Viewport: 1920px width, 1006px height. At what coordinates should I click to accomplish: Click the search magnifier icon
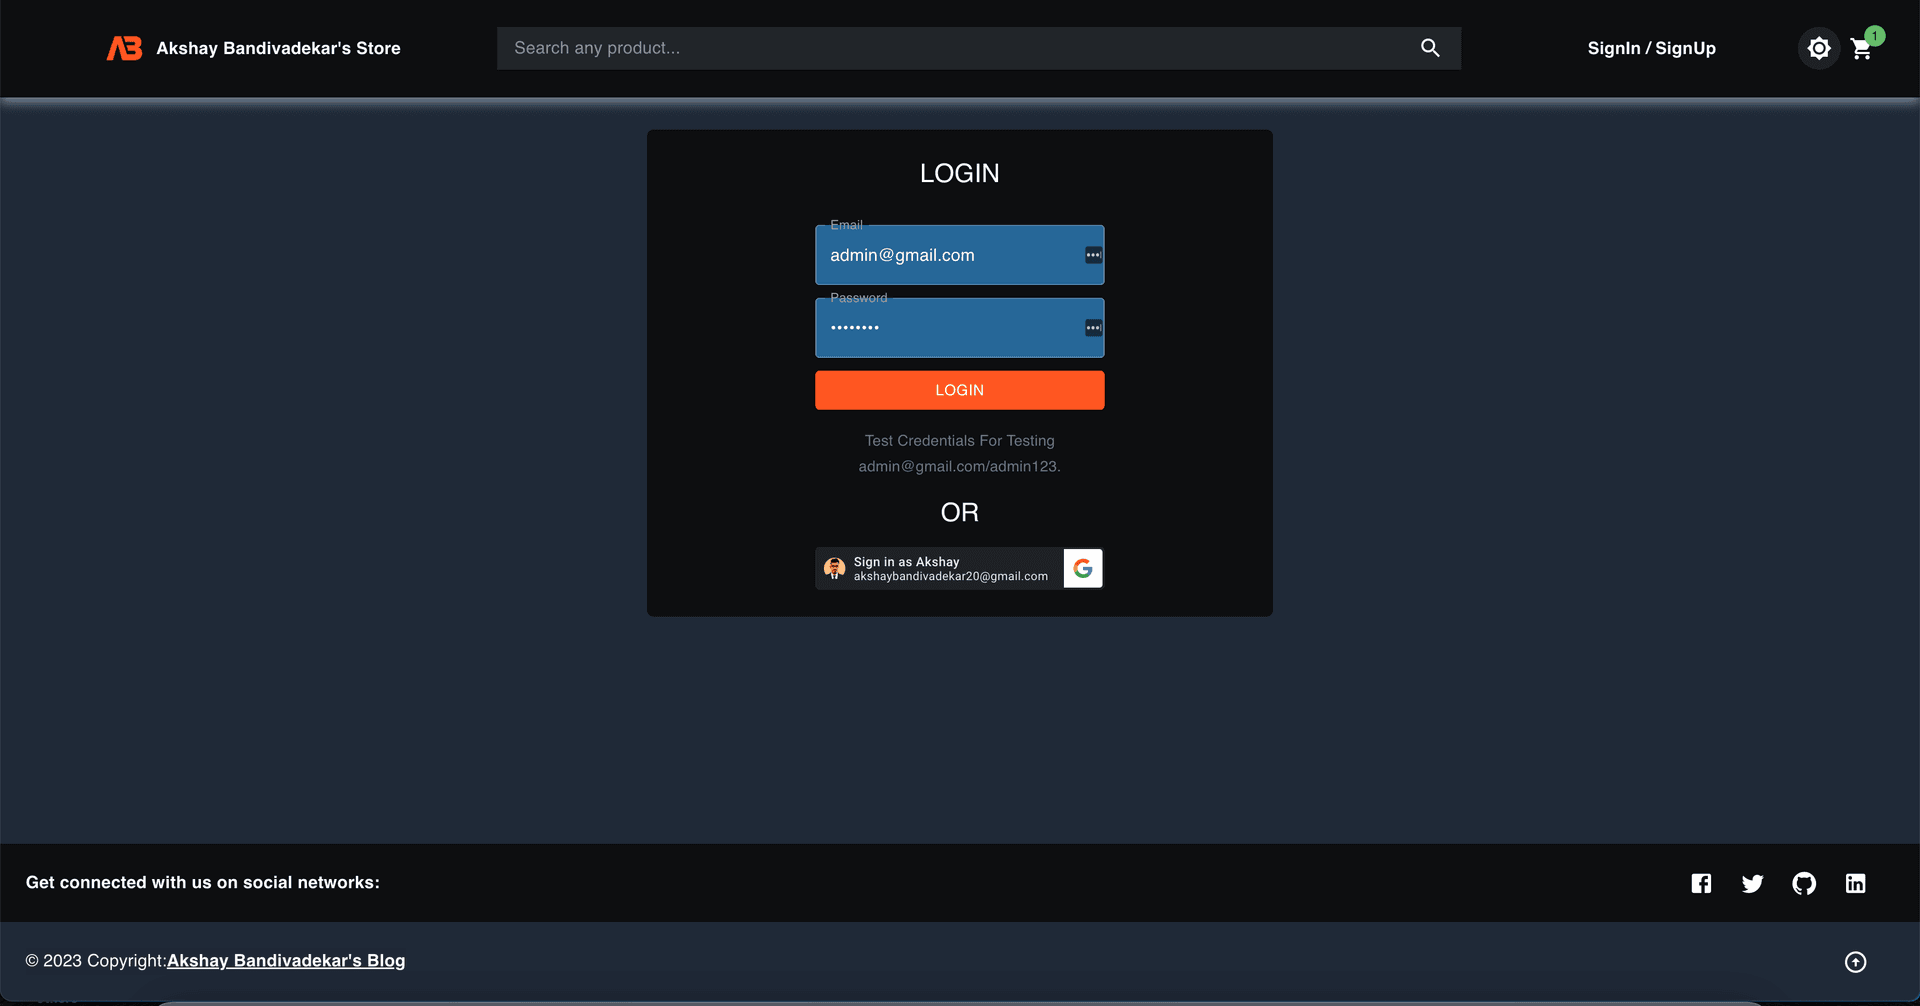tap(1430, 48)
